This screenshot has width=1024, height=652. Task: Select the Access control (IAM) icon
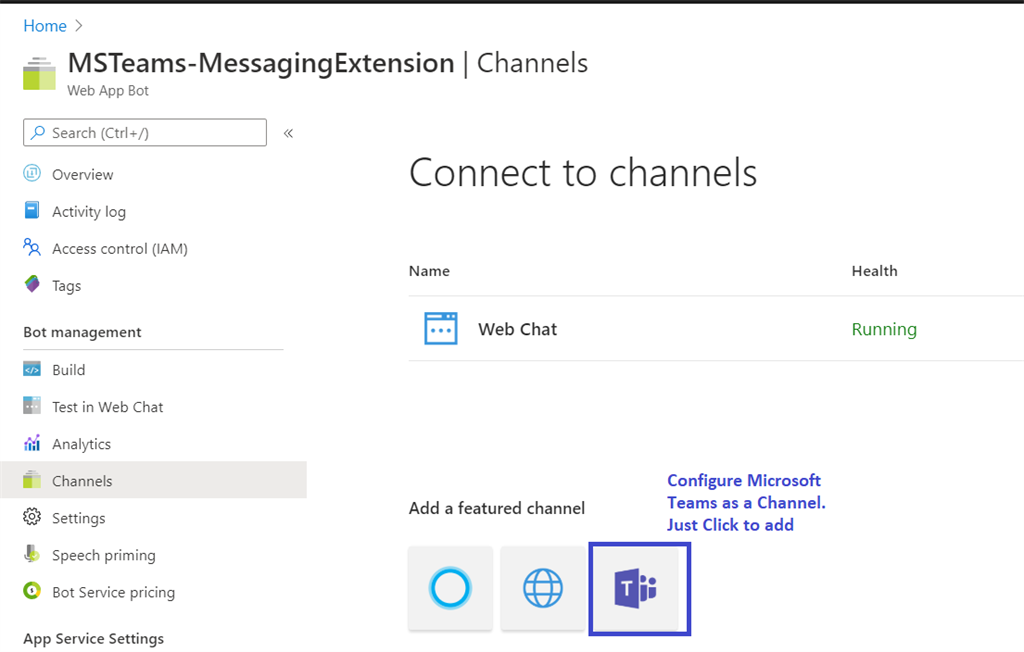31,248
